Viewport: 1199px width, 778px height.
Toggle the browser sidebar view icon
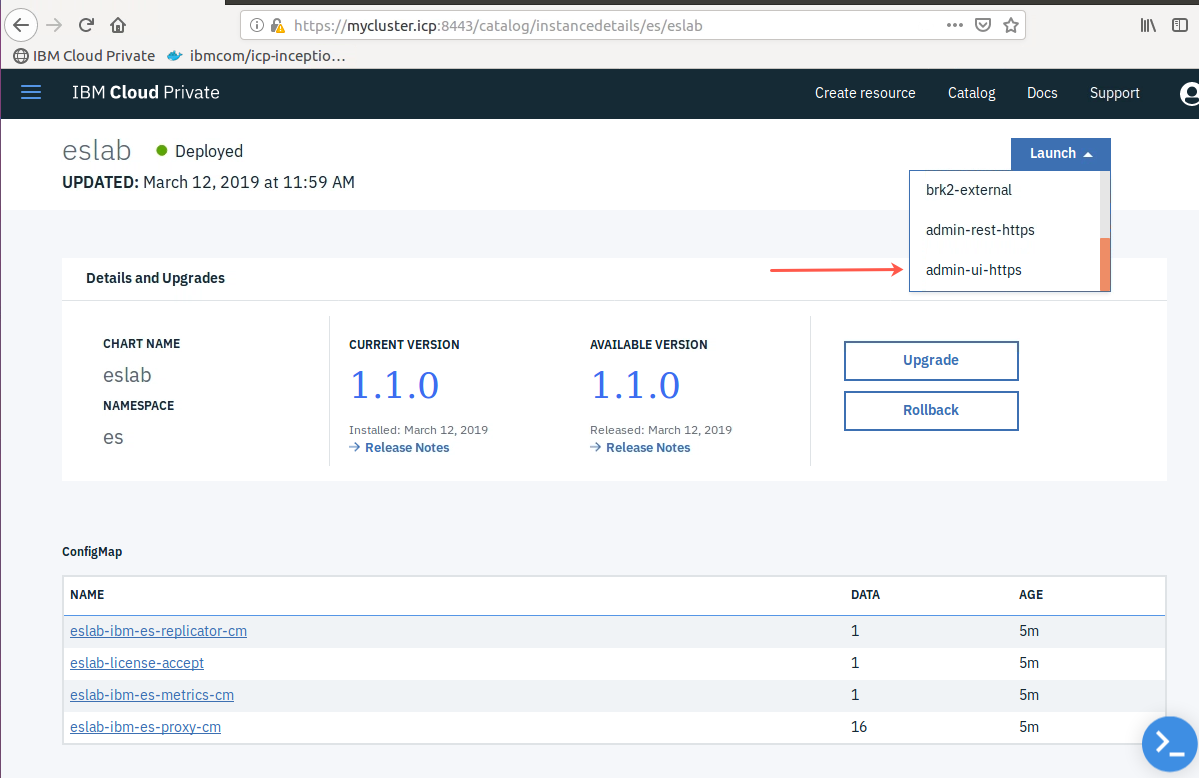[1180, 25]
